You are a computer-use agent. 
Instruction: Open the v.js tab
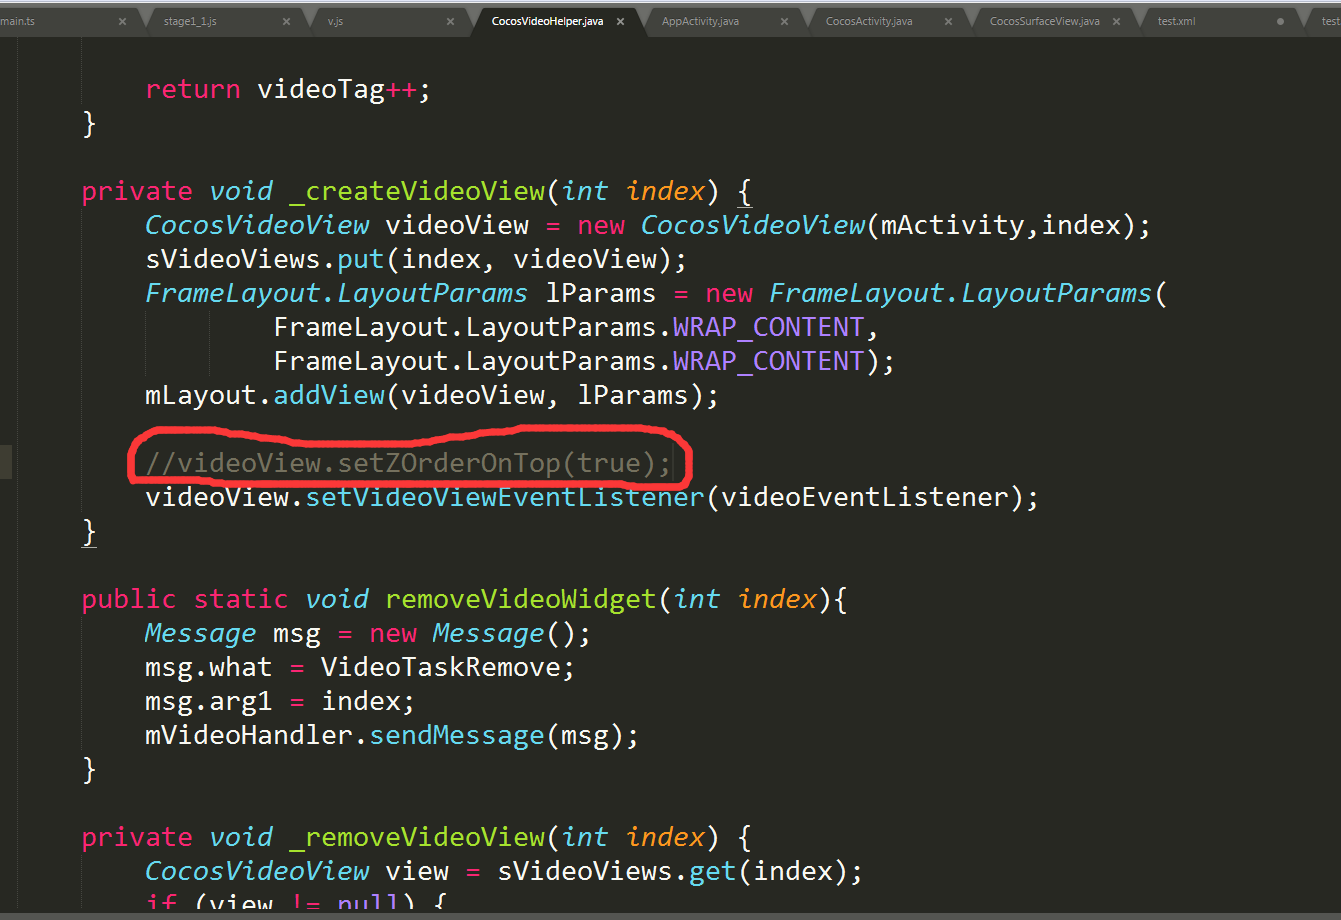(x=335, y=21)
